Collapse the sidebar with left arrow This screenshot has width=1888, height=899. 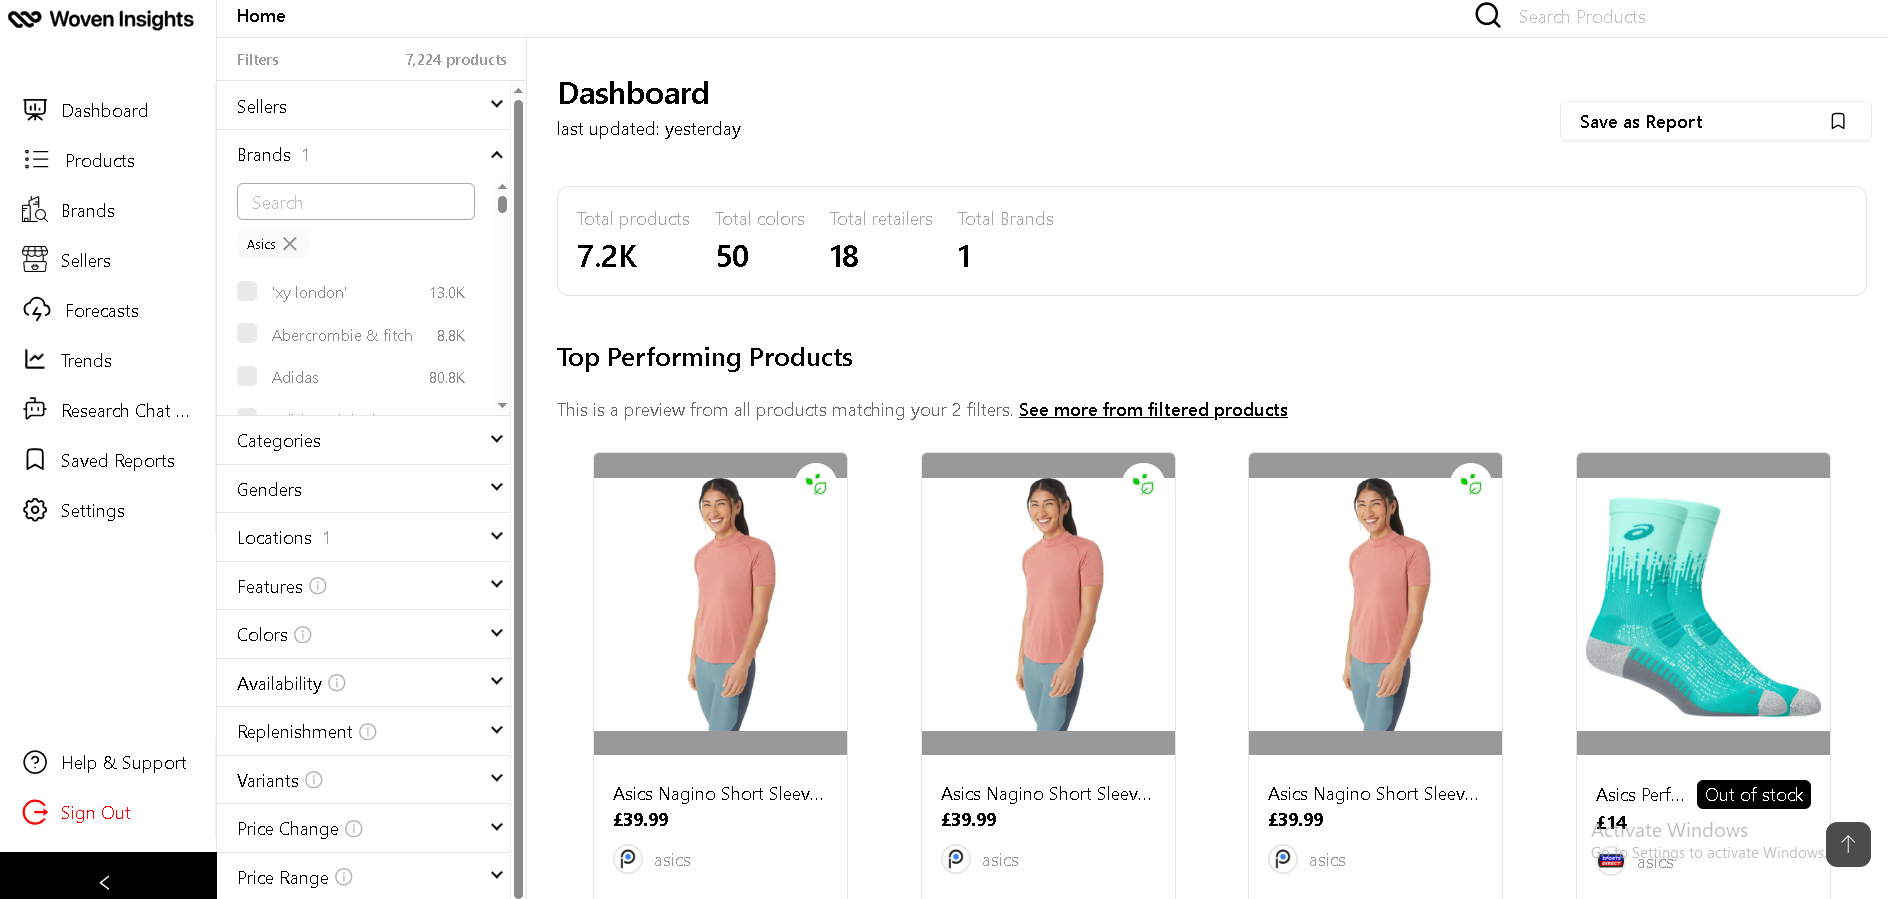pyautogui.click(x=104, y=882)
